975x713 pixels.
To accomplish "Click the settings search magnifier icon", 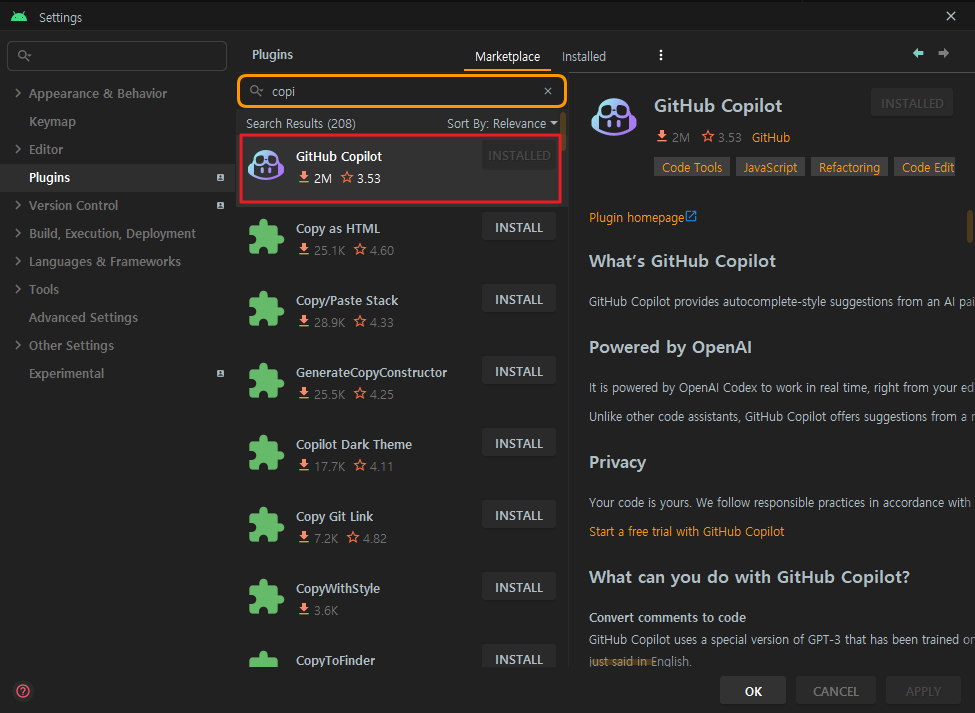I will click(x=24, y=56).
